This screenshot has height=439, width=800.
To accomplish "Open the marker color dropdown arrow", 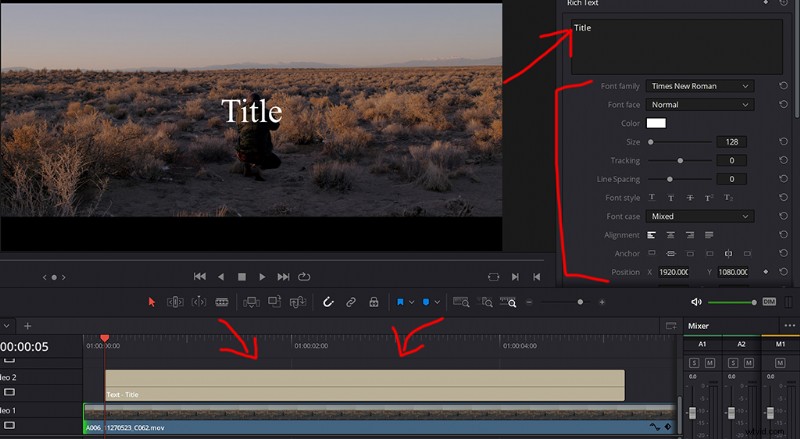I will [x=437, y=302].
